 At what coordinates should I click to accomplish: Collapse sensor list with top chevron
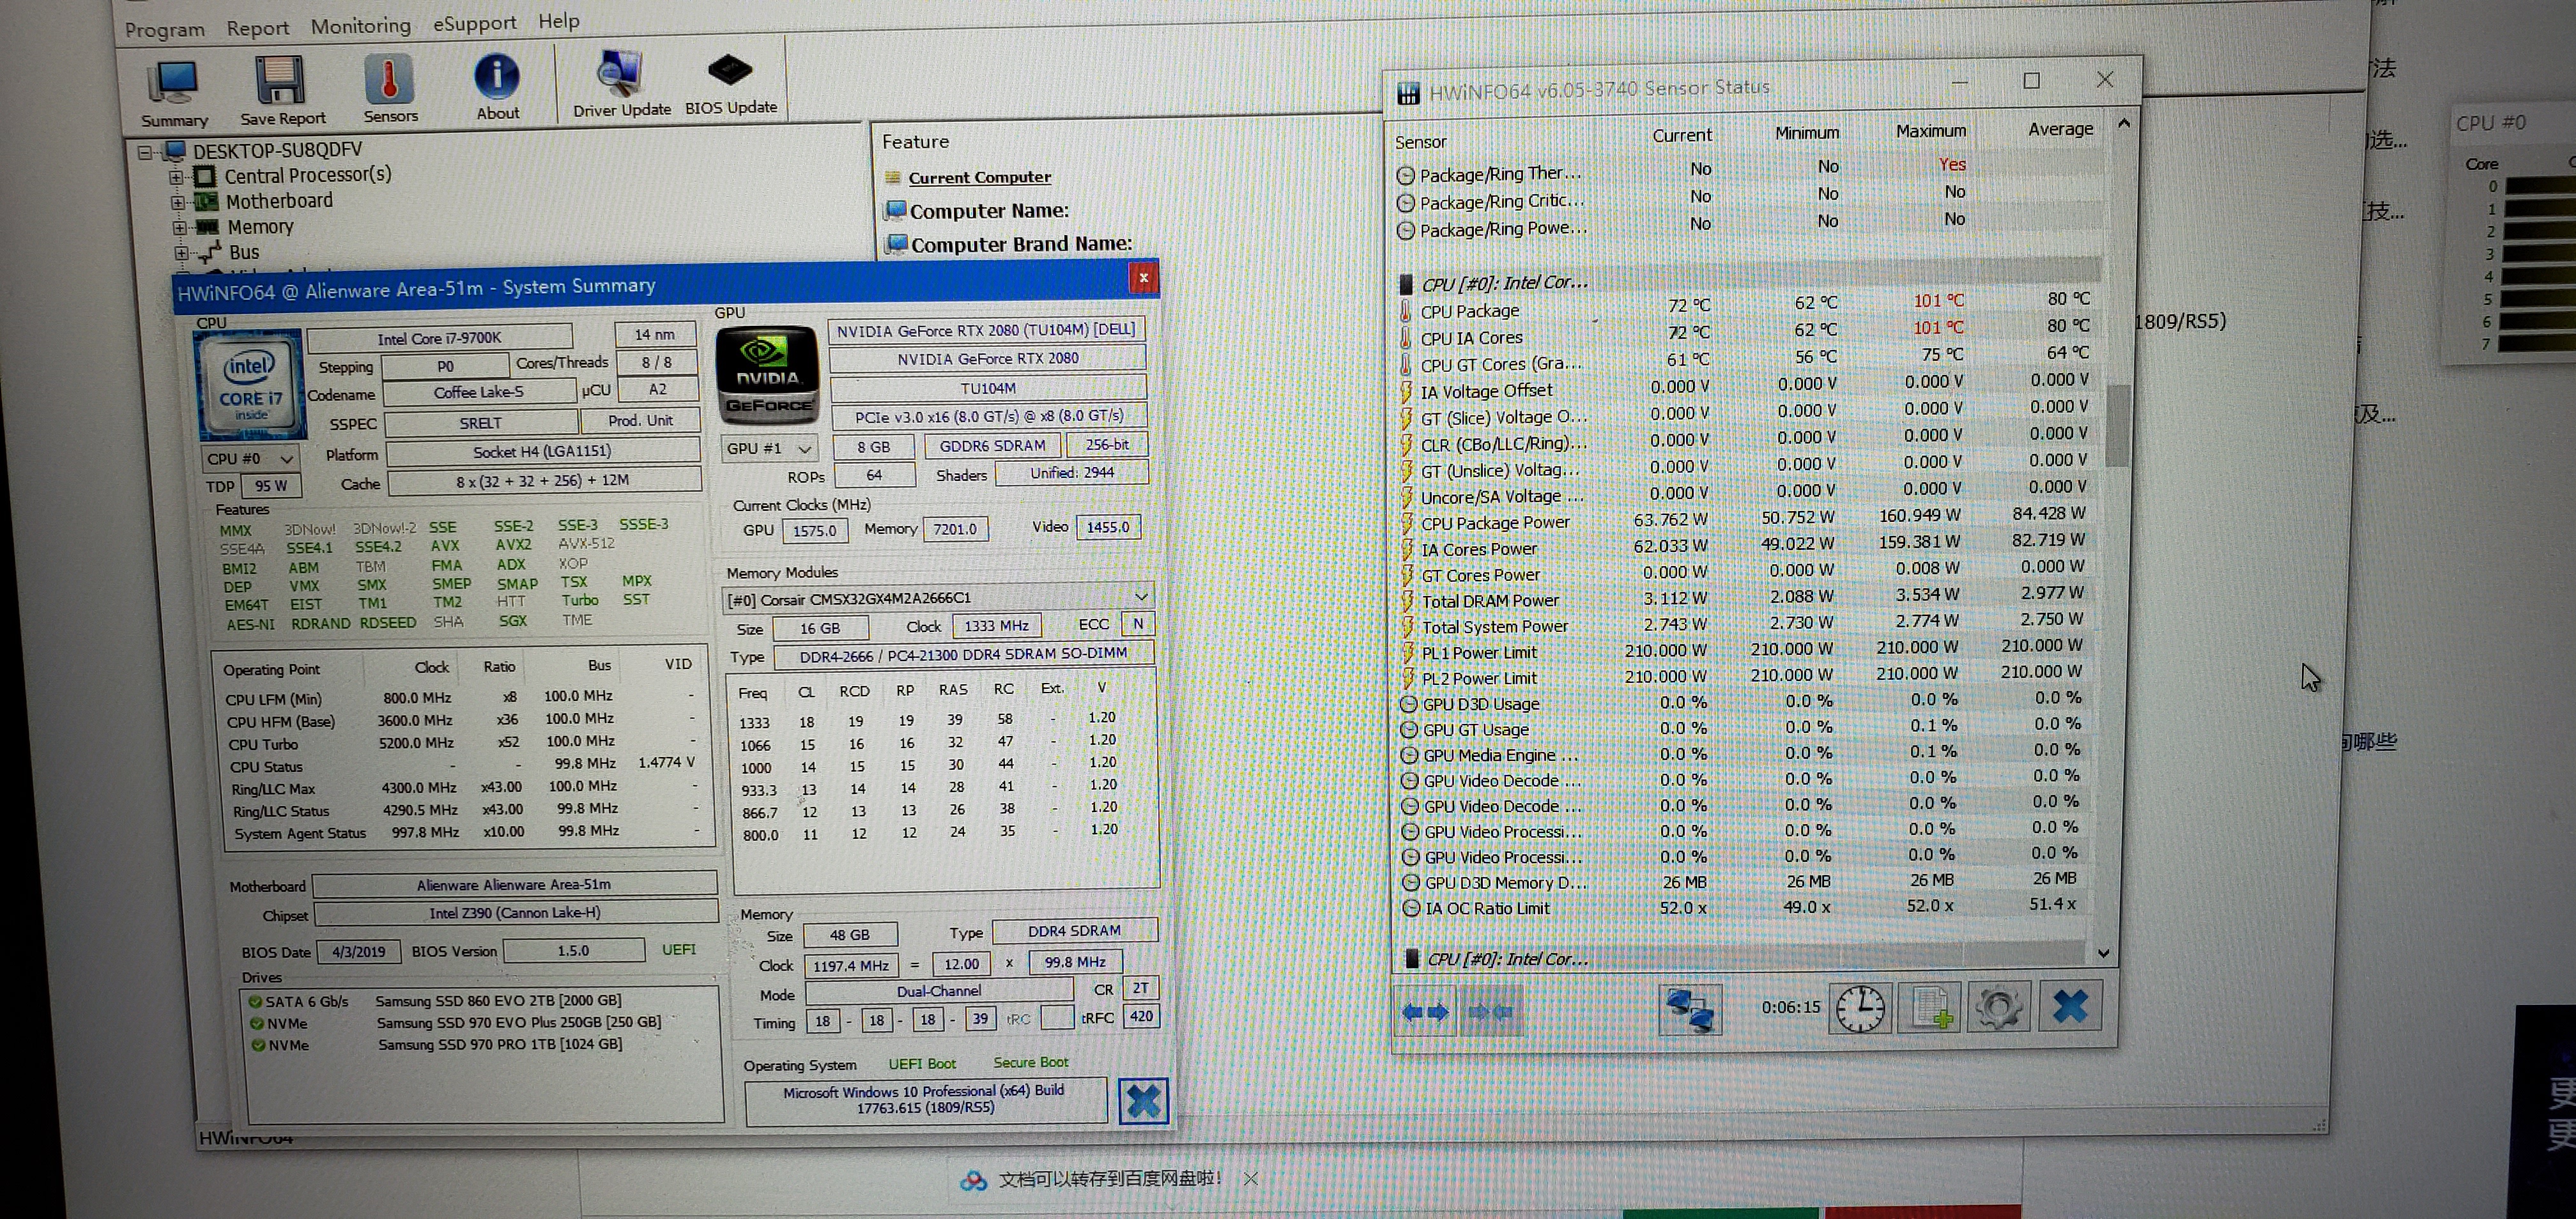click(2123, 124)
